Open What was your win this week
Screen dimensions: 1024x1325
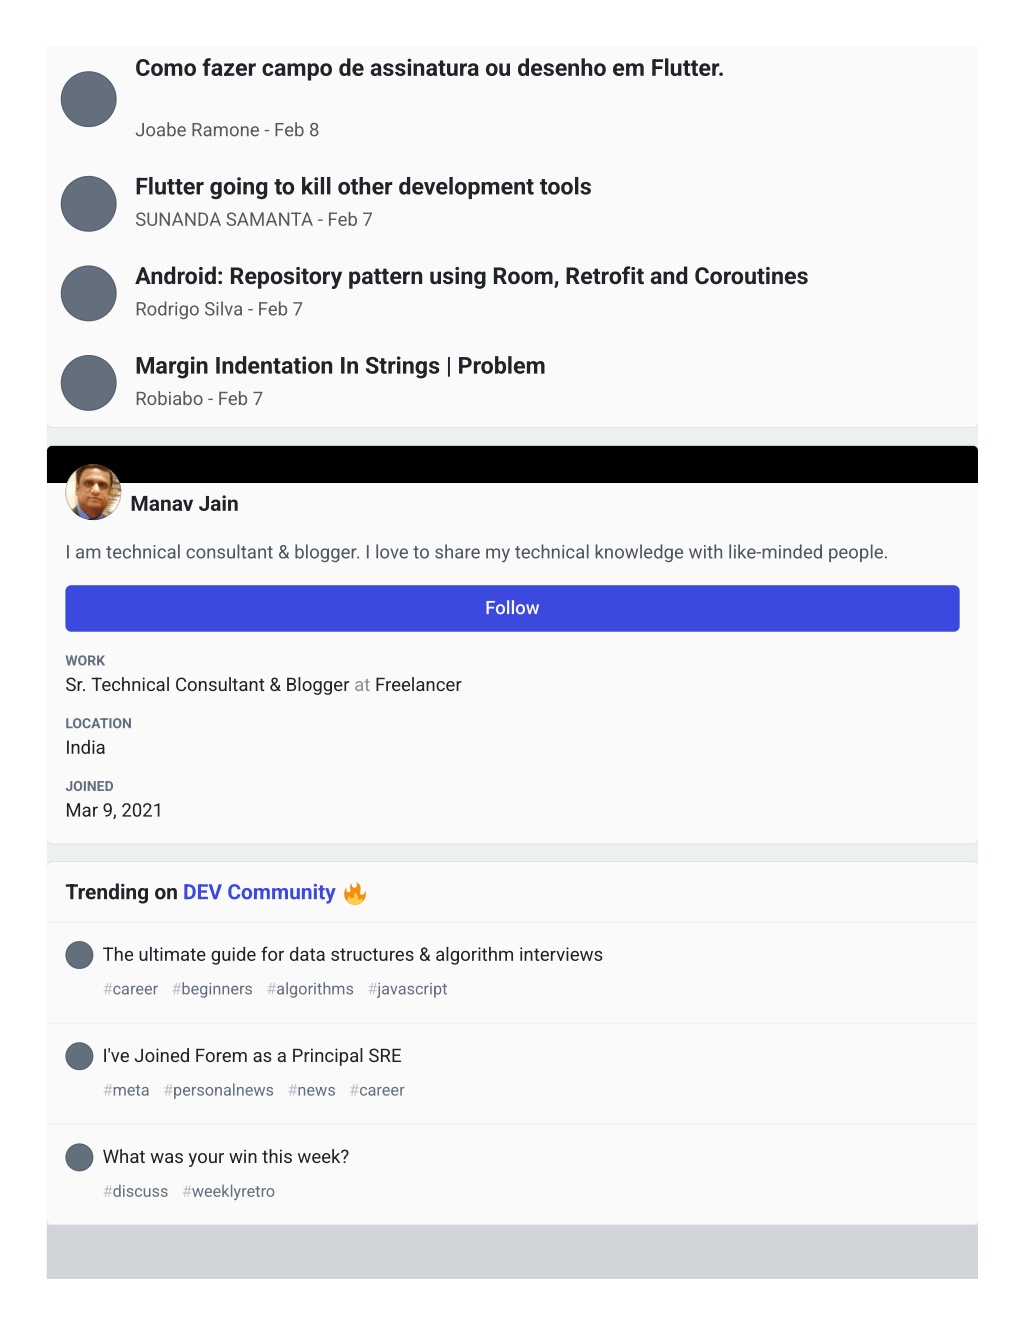tap(226, 1157)
